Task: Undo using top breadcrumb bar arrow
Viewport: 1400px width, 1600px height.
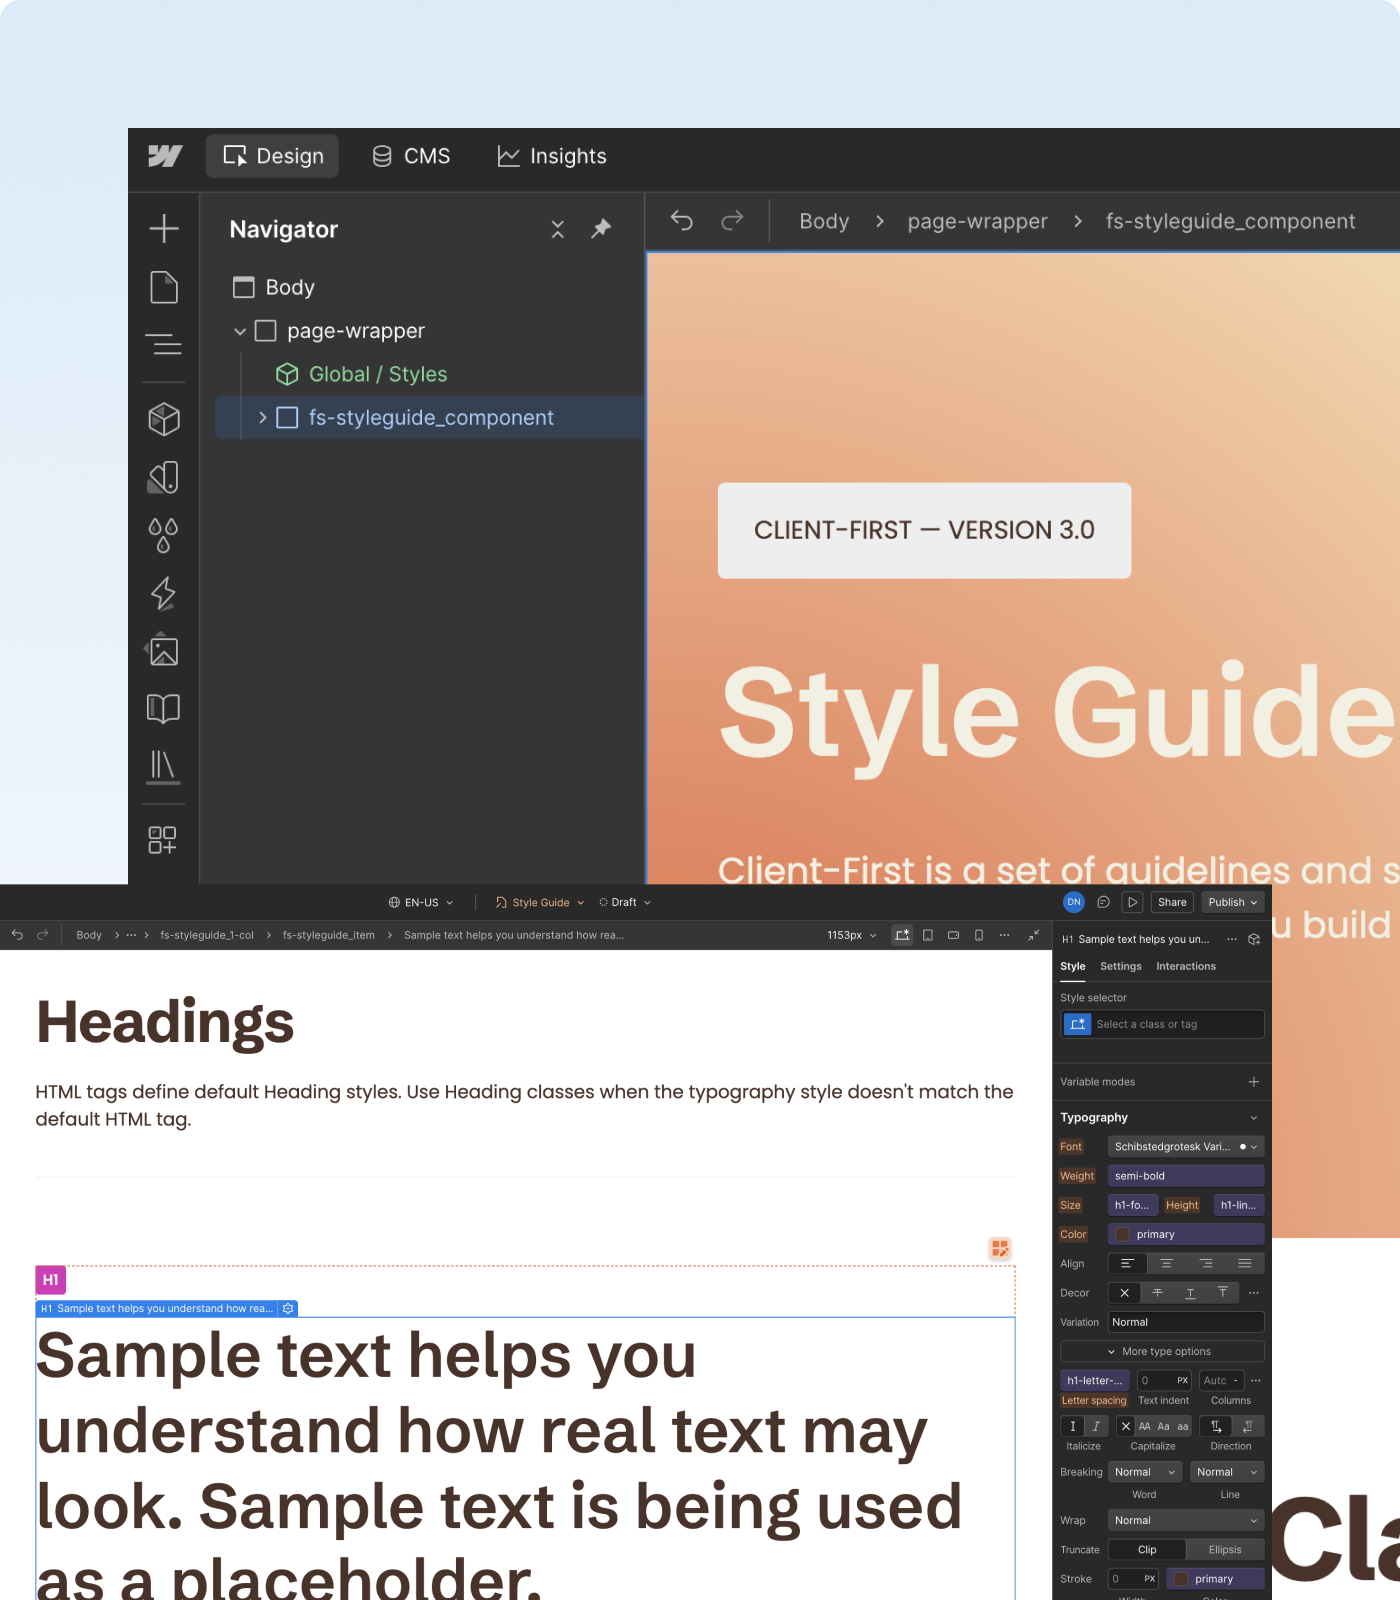Action: click(x=682, y=220)
